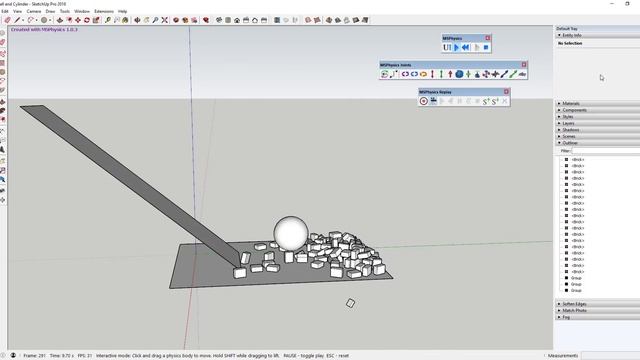Select the black Fixed joint tool
640x360 pixels.
tap(495, 74)
